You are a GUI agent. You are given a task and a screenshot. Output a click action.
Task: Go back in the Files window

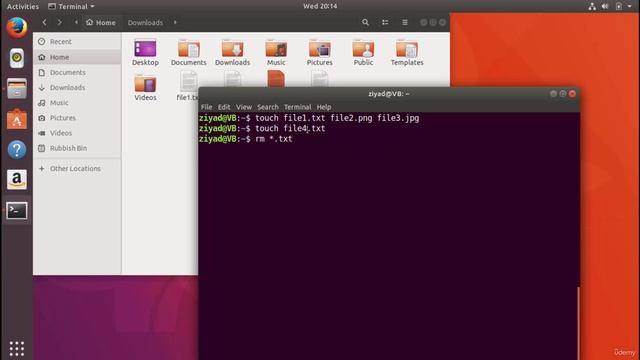44,22
